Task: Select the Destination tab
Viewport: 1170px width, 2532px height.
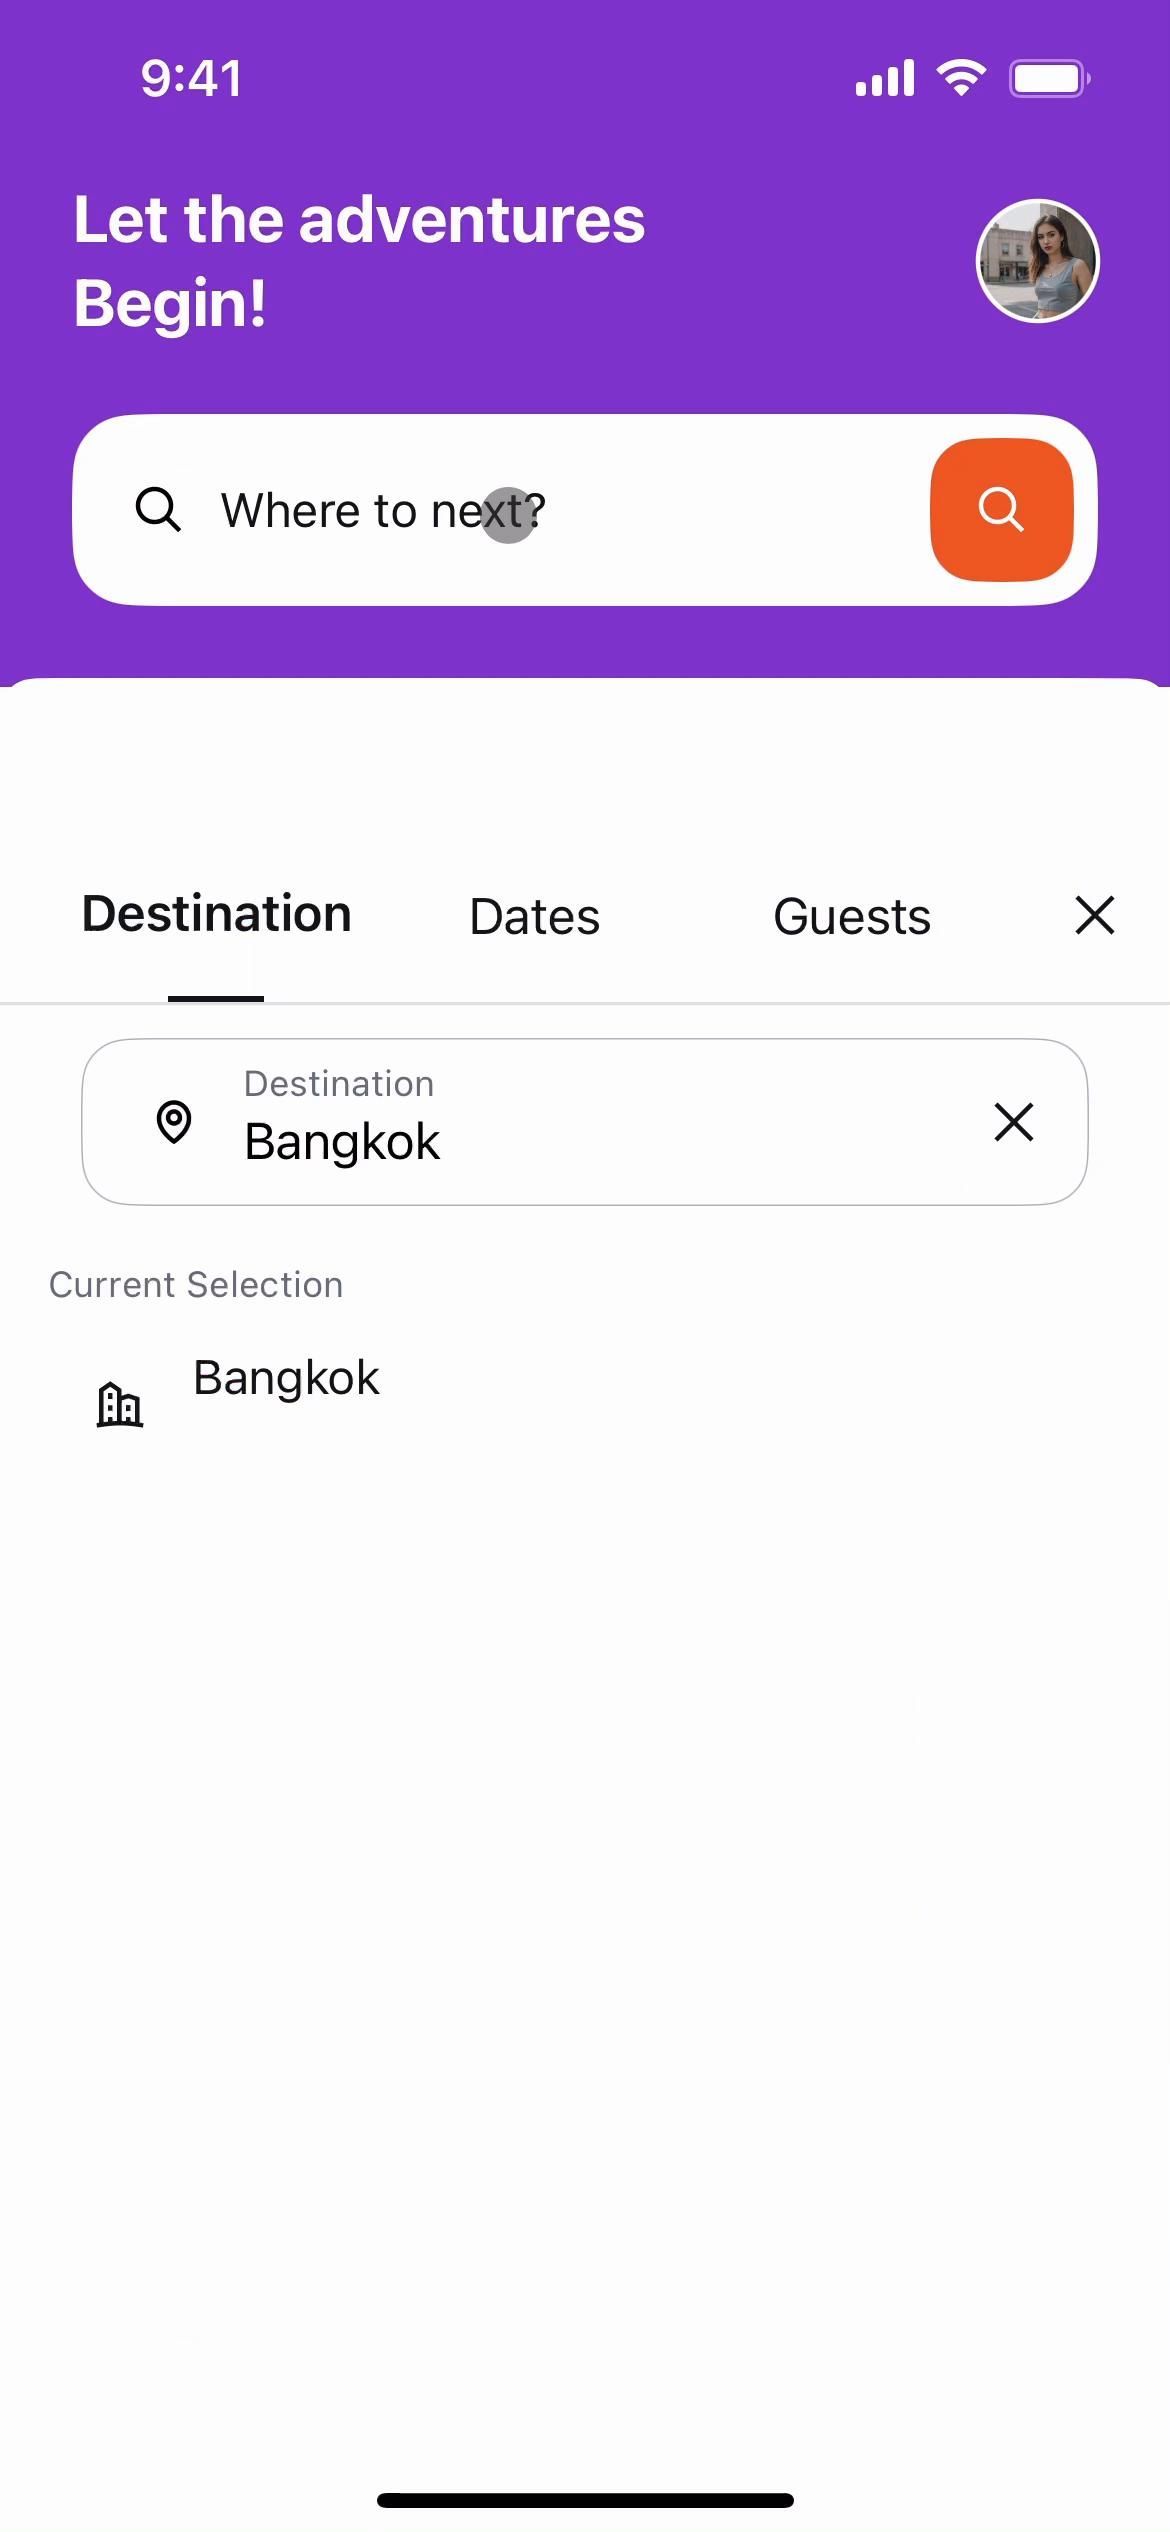Action: pos(216,915)
